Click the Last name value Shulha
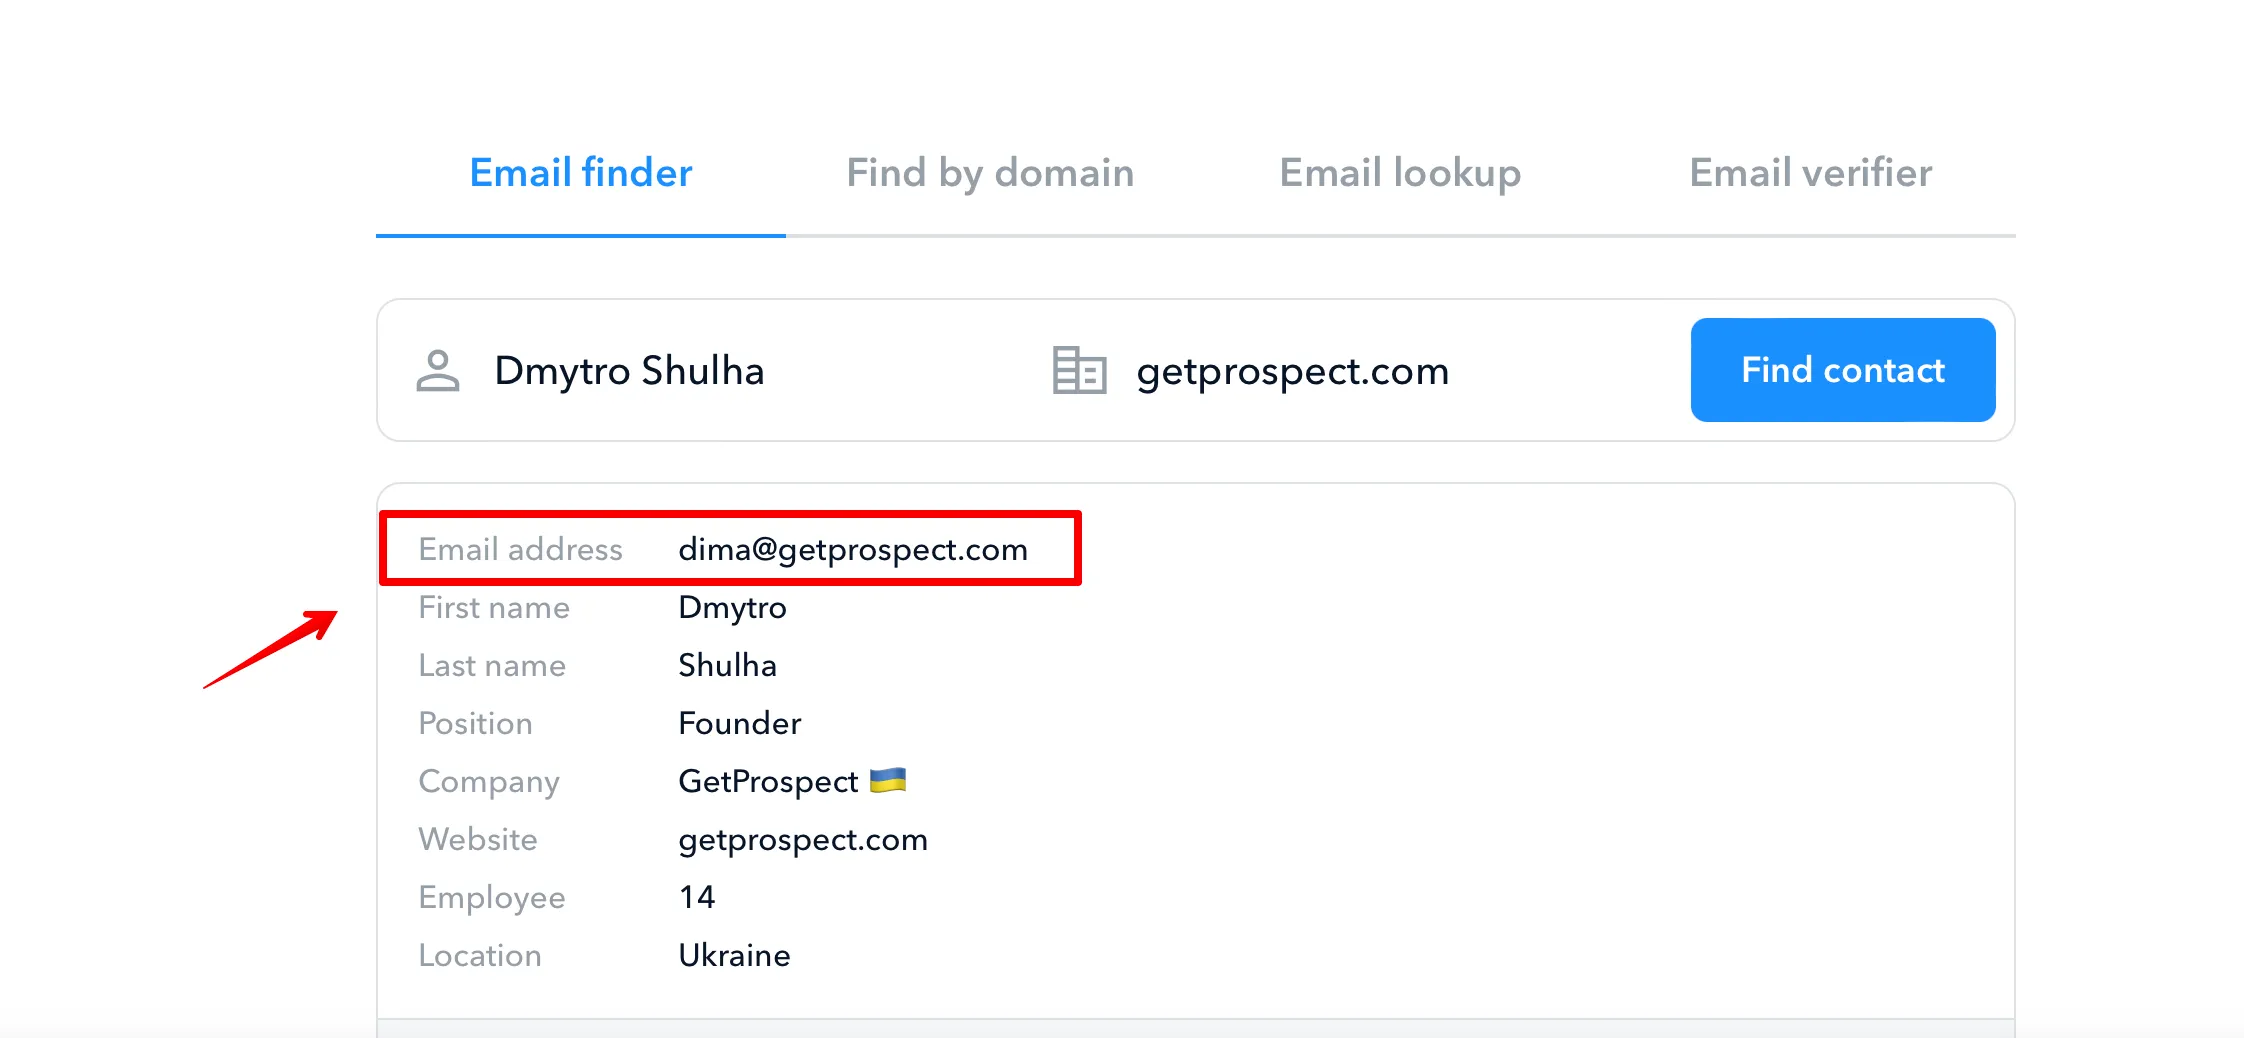Screen dimensions: 2244x1038 tap(727, 665)
